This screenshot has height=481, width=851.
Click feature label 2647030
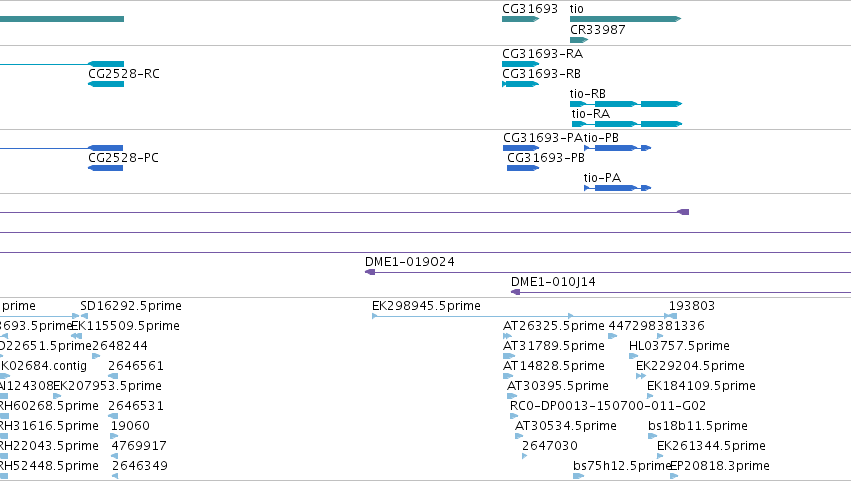coord(550,446)
